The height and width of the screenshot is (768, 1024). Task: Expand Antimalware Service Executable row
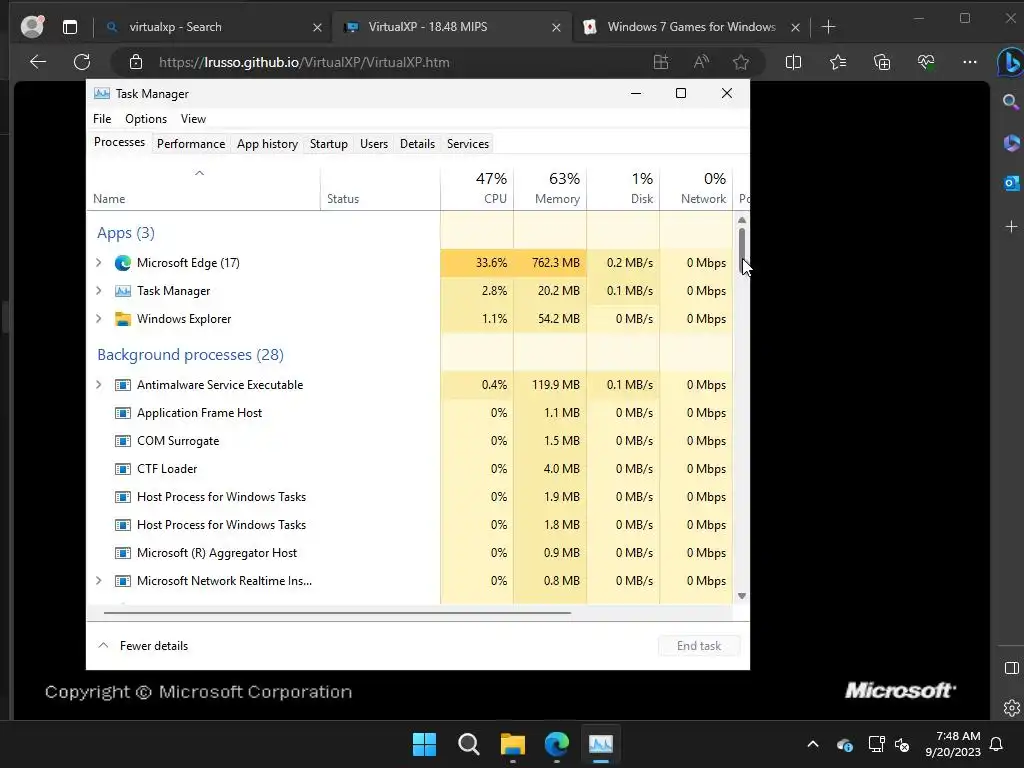tap(99, 385)
